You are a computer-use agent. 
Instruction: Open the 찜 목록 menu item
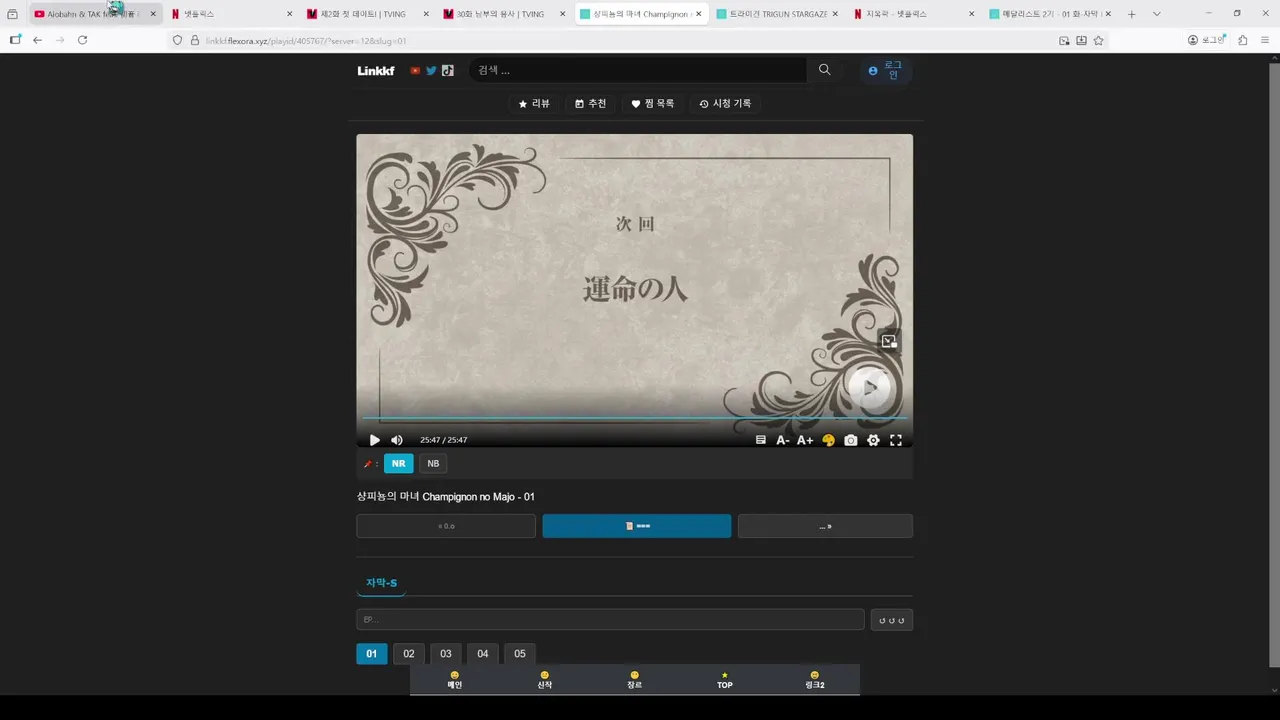[653, 104]
